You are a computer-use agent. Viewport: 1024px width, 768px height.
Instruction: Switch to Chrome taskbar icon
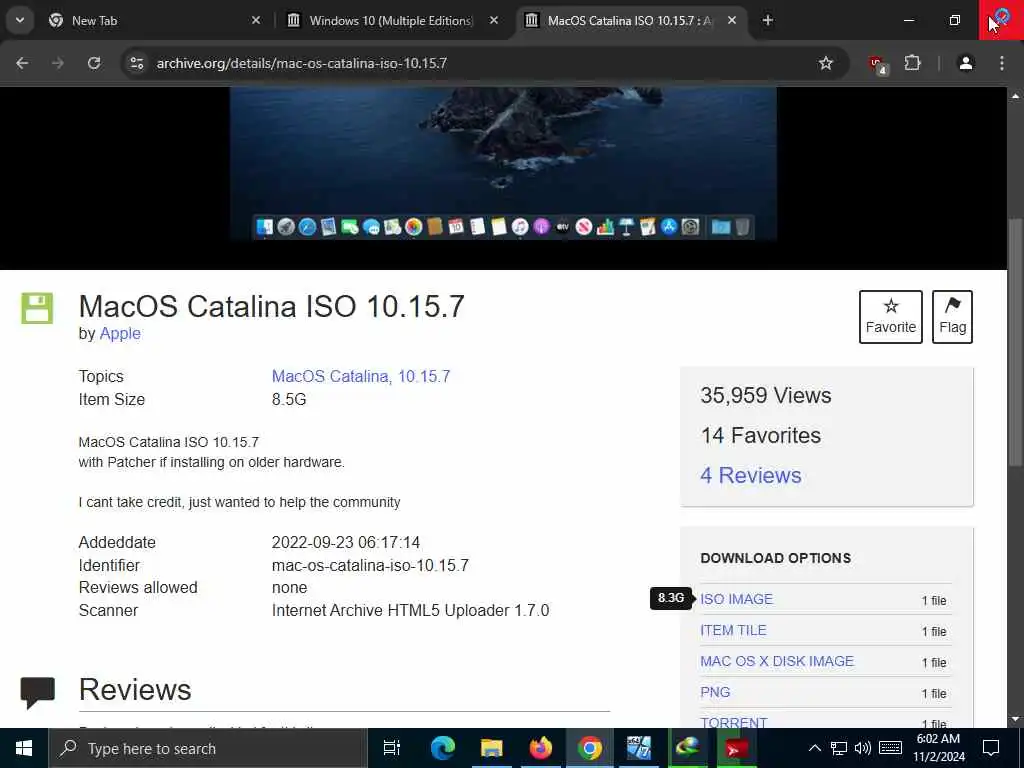[x=589, y=748]
